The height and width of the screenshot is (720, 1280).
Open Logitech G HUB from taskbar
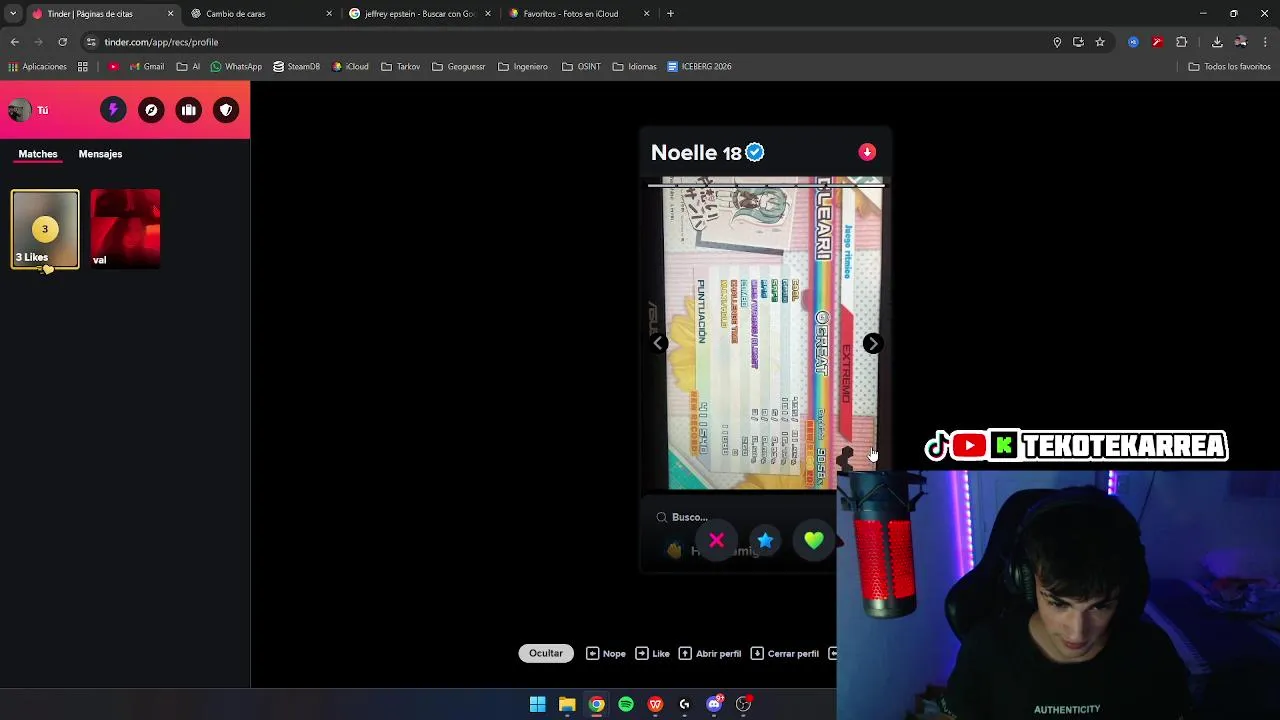coord(684,704)
